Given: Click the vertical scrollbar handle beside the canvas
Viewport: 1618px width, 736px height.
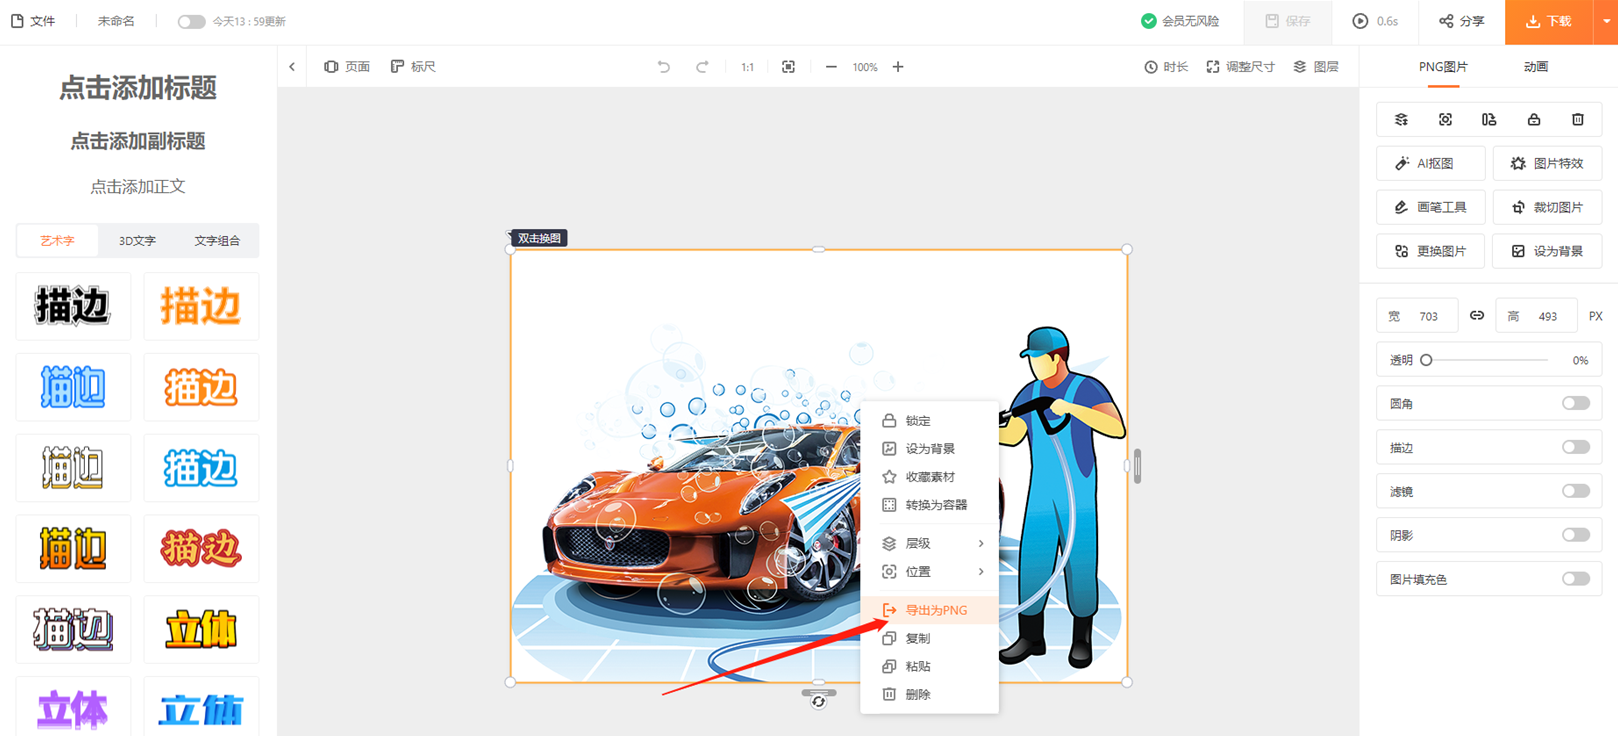Looking at the screenshot, I should pos(1137,466).
